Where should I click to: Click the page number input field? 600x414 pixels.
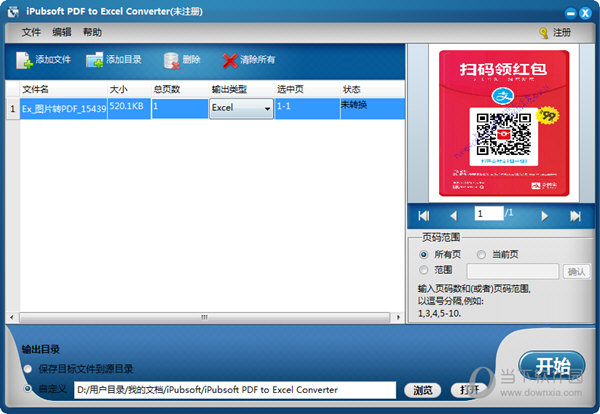[489, 214]
